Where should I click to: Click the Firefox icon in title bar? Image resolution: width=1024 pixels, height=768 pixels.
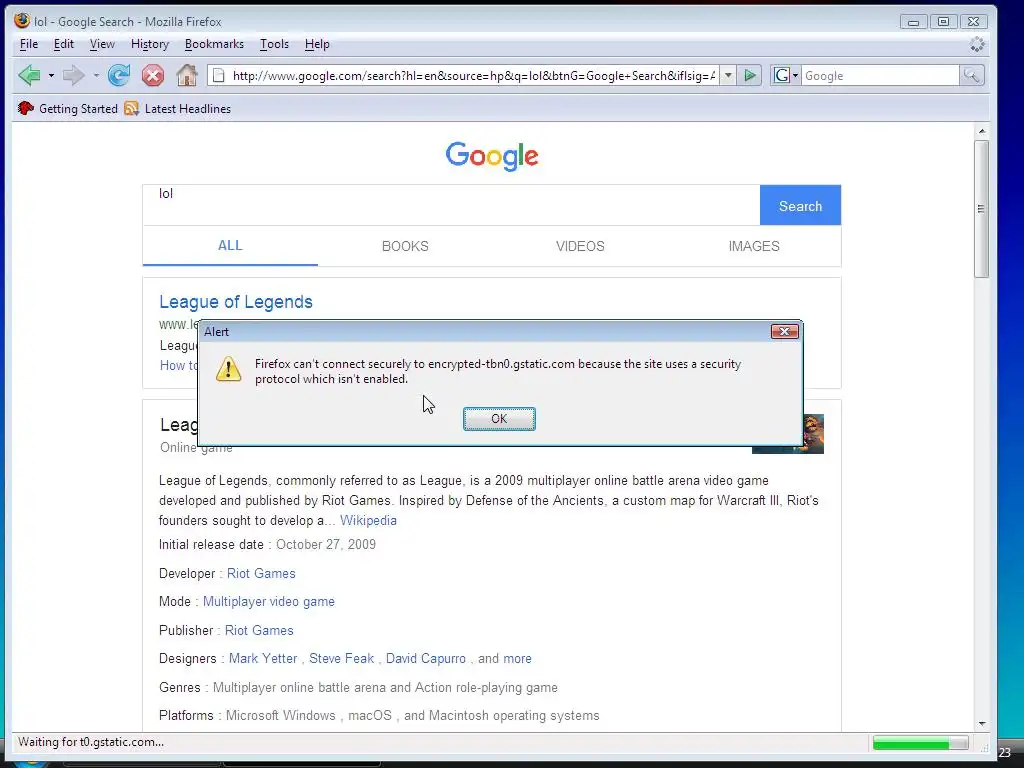(22, 20)
